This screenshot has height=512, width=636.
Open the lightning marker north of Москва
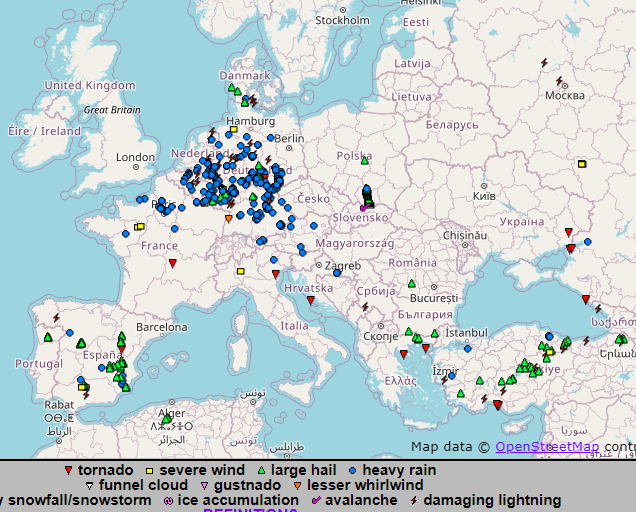click(x=544, y=63)
